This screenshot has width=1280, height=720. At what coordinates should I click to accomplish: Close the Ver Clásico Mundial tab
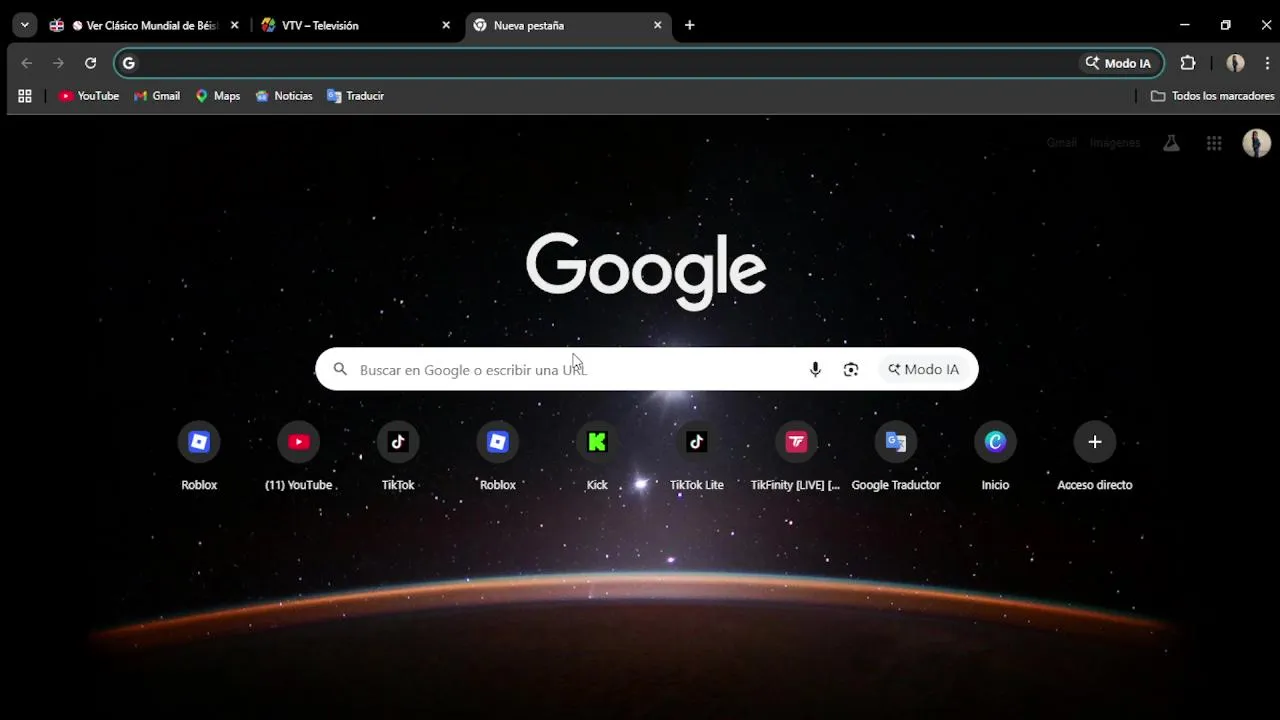coord(235,25)
